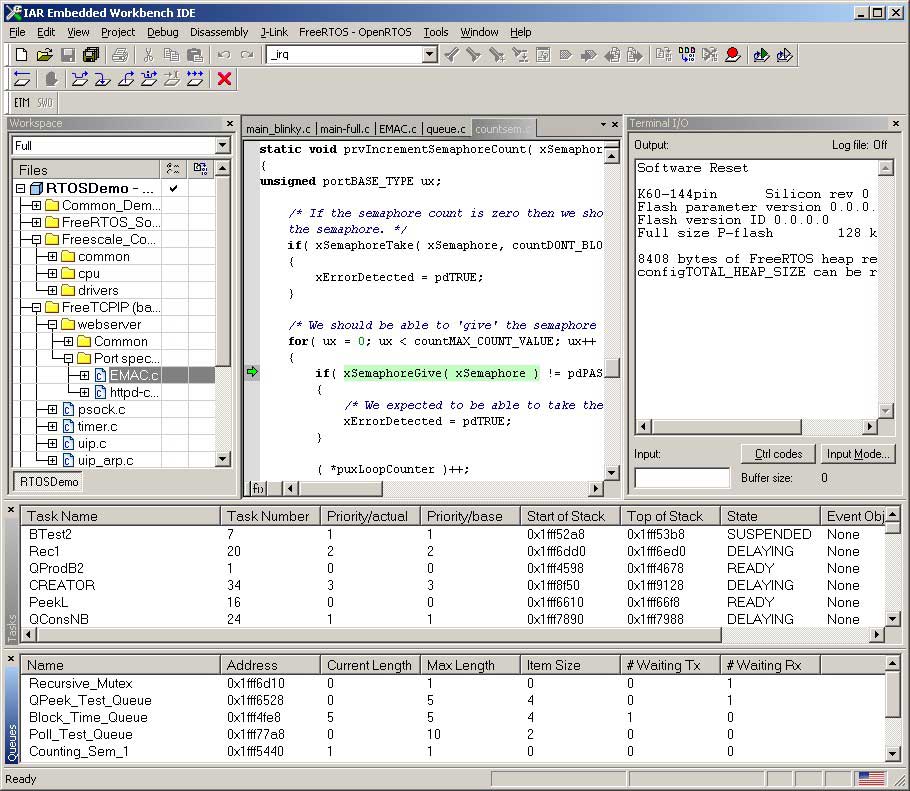910x791 pixels.
Task: Copy selection with the Copy icon
Action: tap(171, 55)
